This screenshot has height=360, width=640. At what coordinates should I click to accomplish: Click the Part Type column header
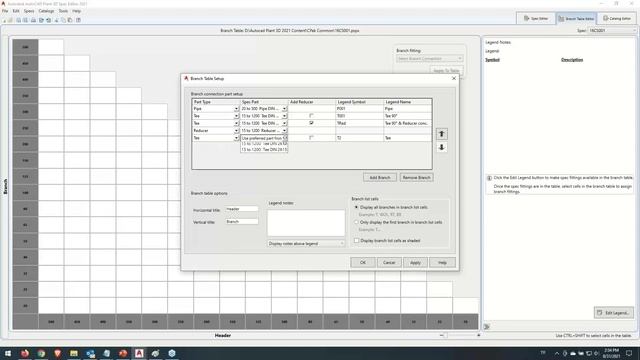click(x=216, y=102)
